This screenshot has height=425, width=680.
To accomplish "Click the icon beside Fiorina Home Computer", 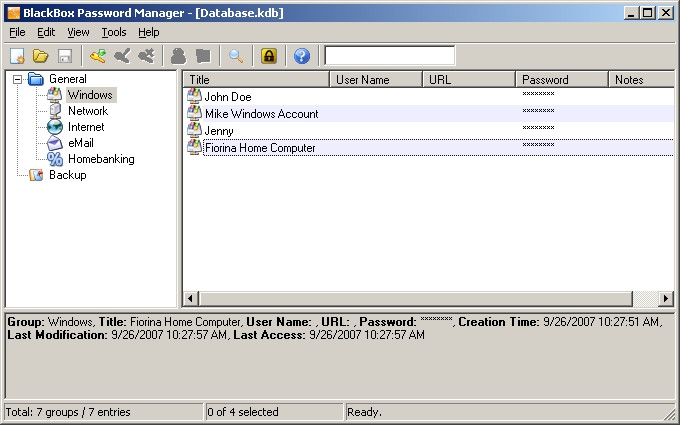I will click(x=194, y=147).
